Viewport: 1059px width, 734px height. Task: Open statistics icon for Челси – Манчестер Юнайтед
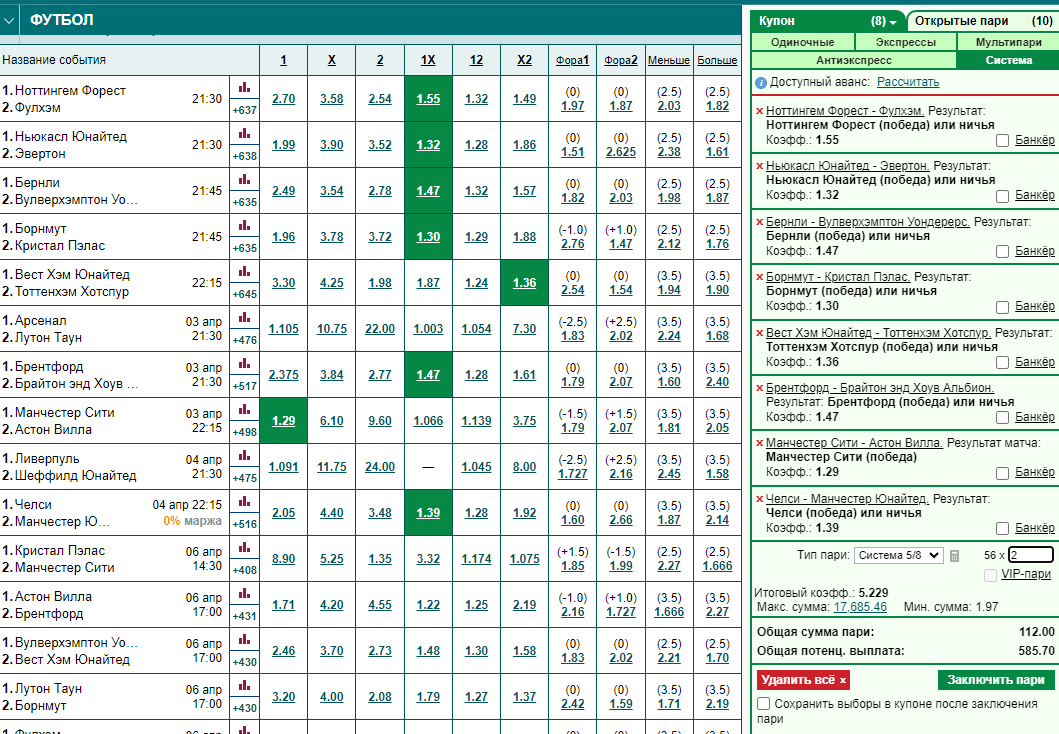(x=244, y=501)
